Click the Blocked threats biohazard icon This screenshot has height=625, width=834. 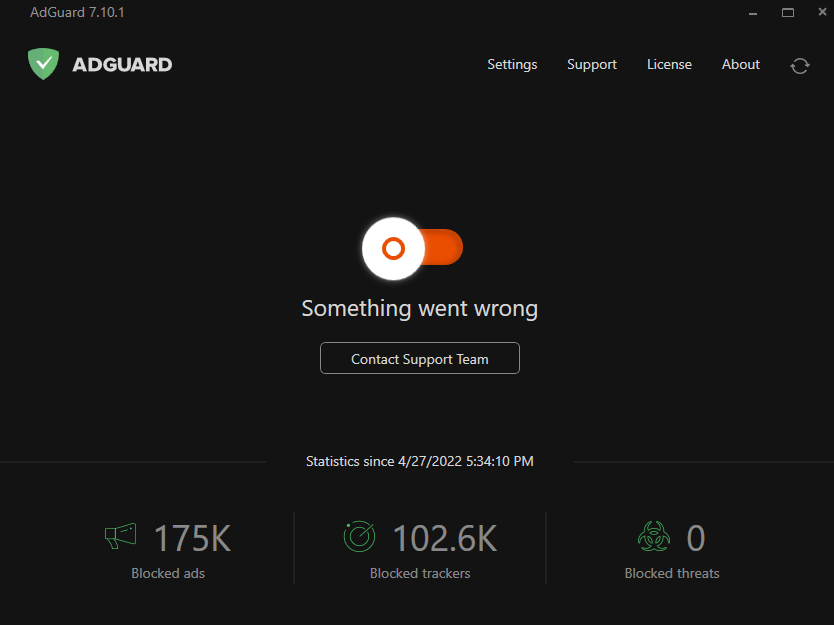point(654,536)
